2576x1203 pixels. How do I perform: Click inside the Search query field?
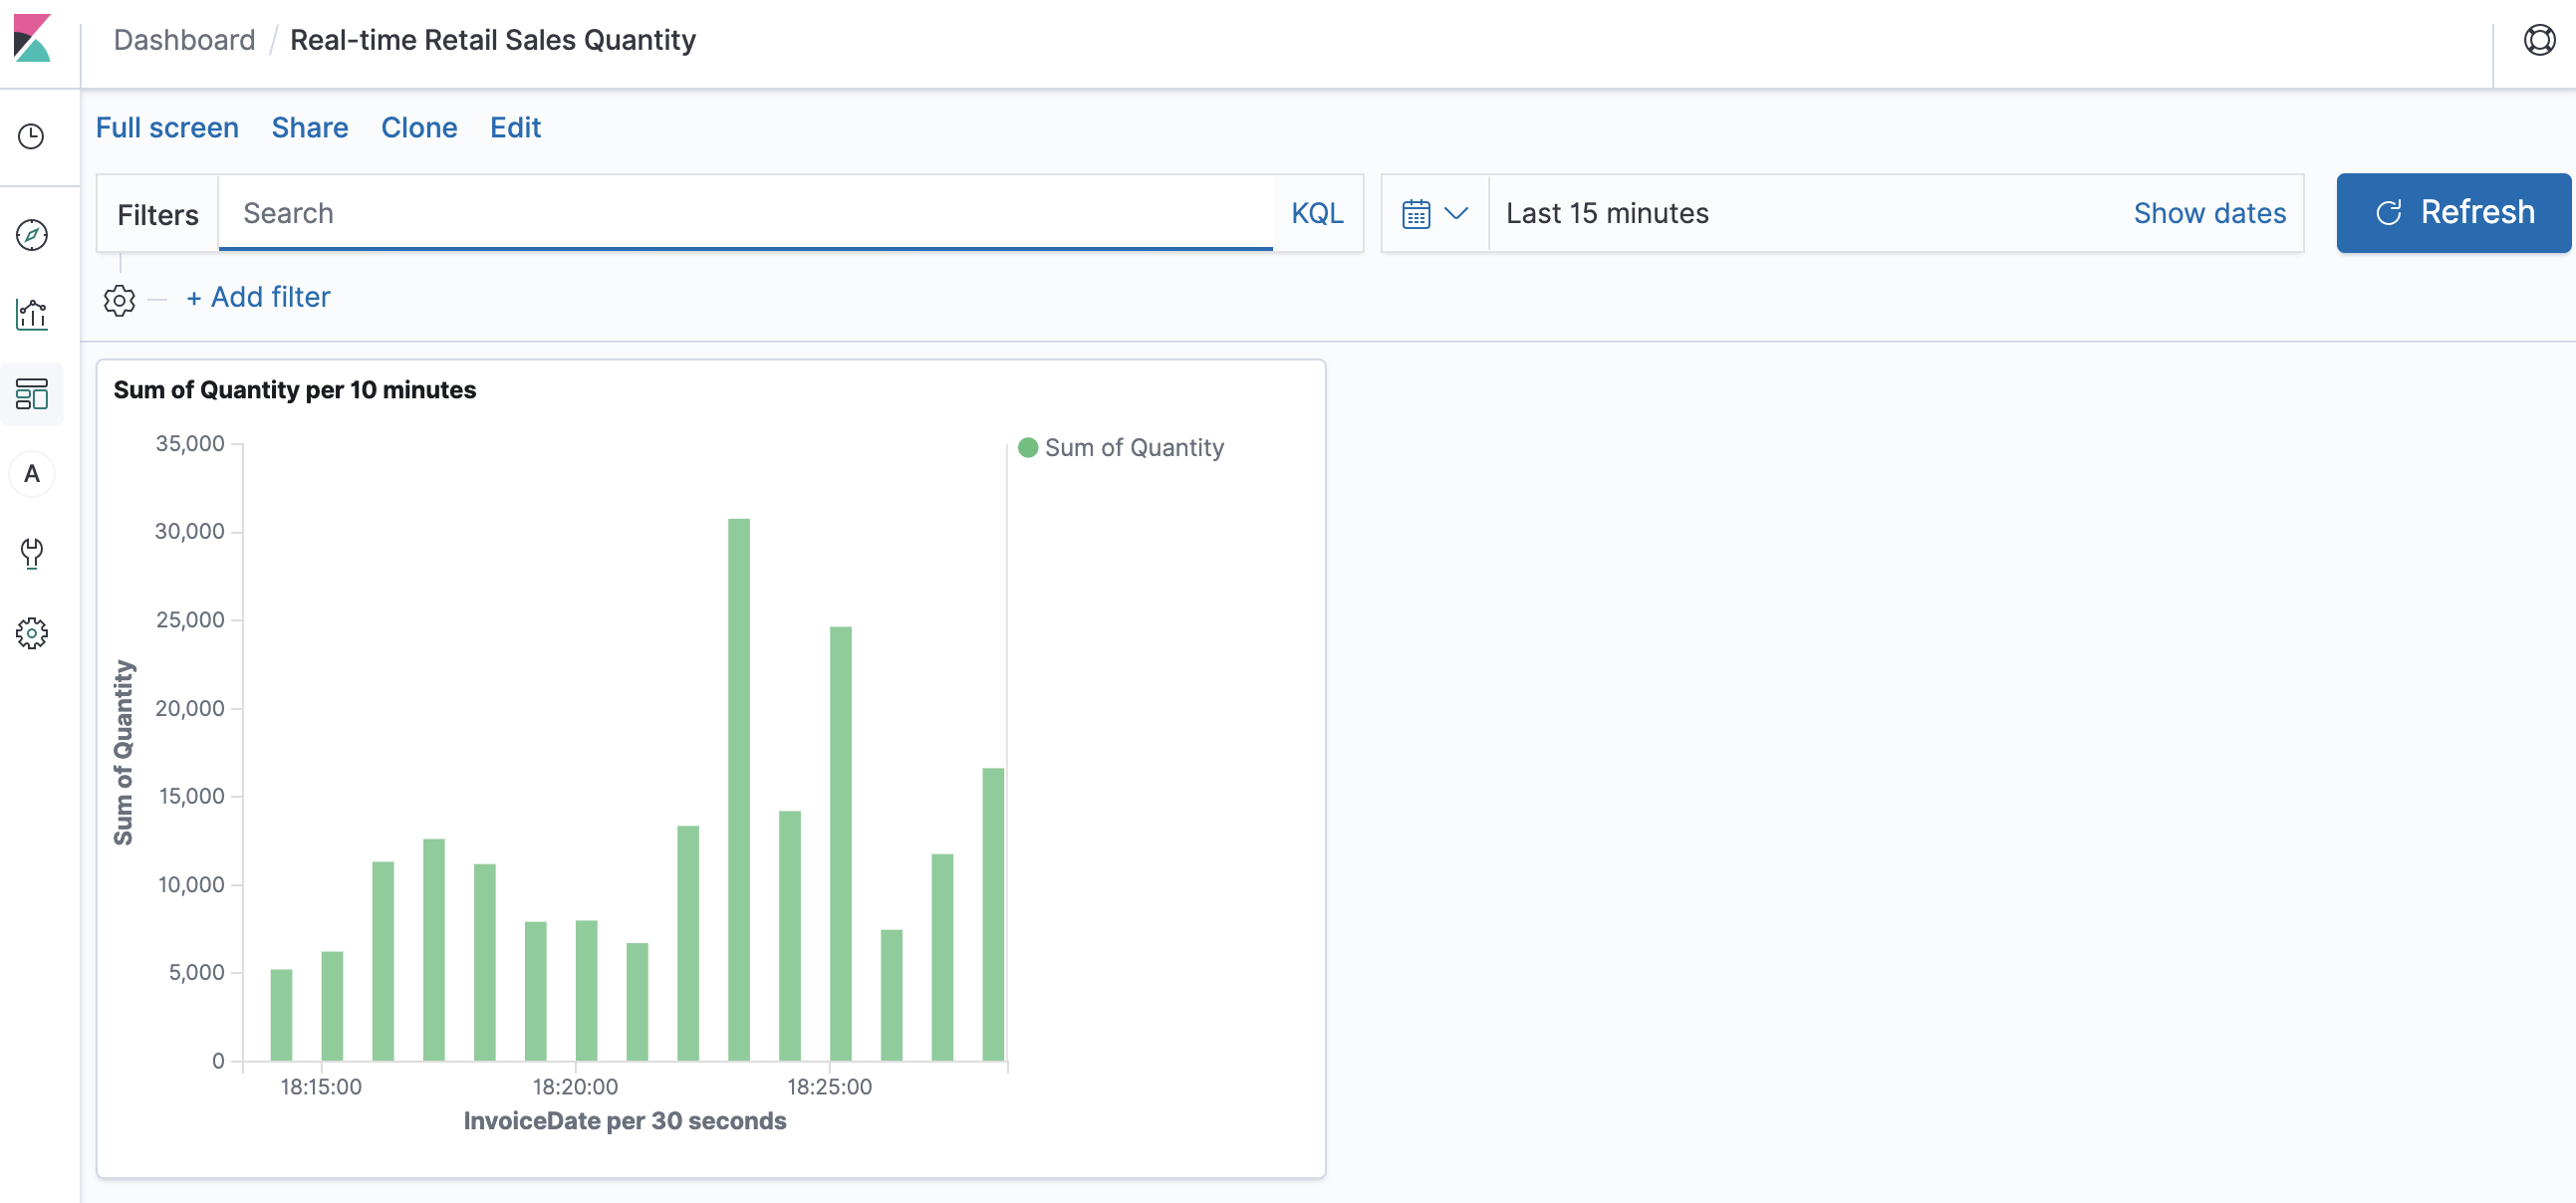[745, 213]
